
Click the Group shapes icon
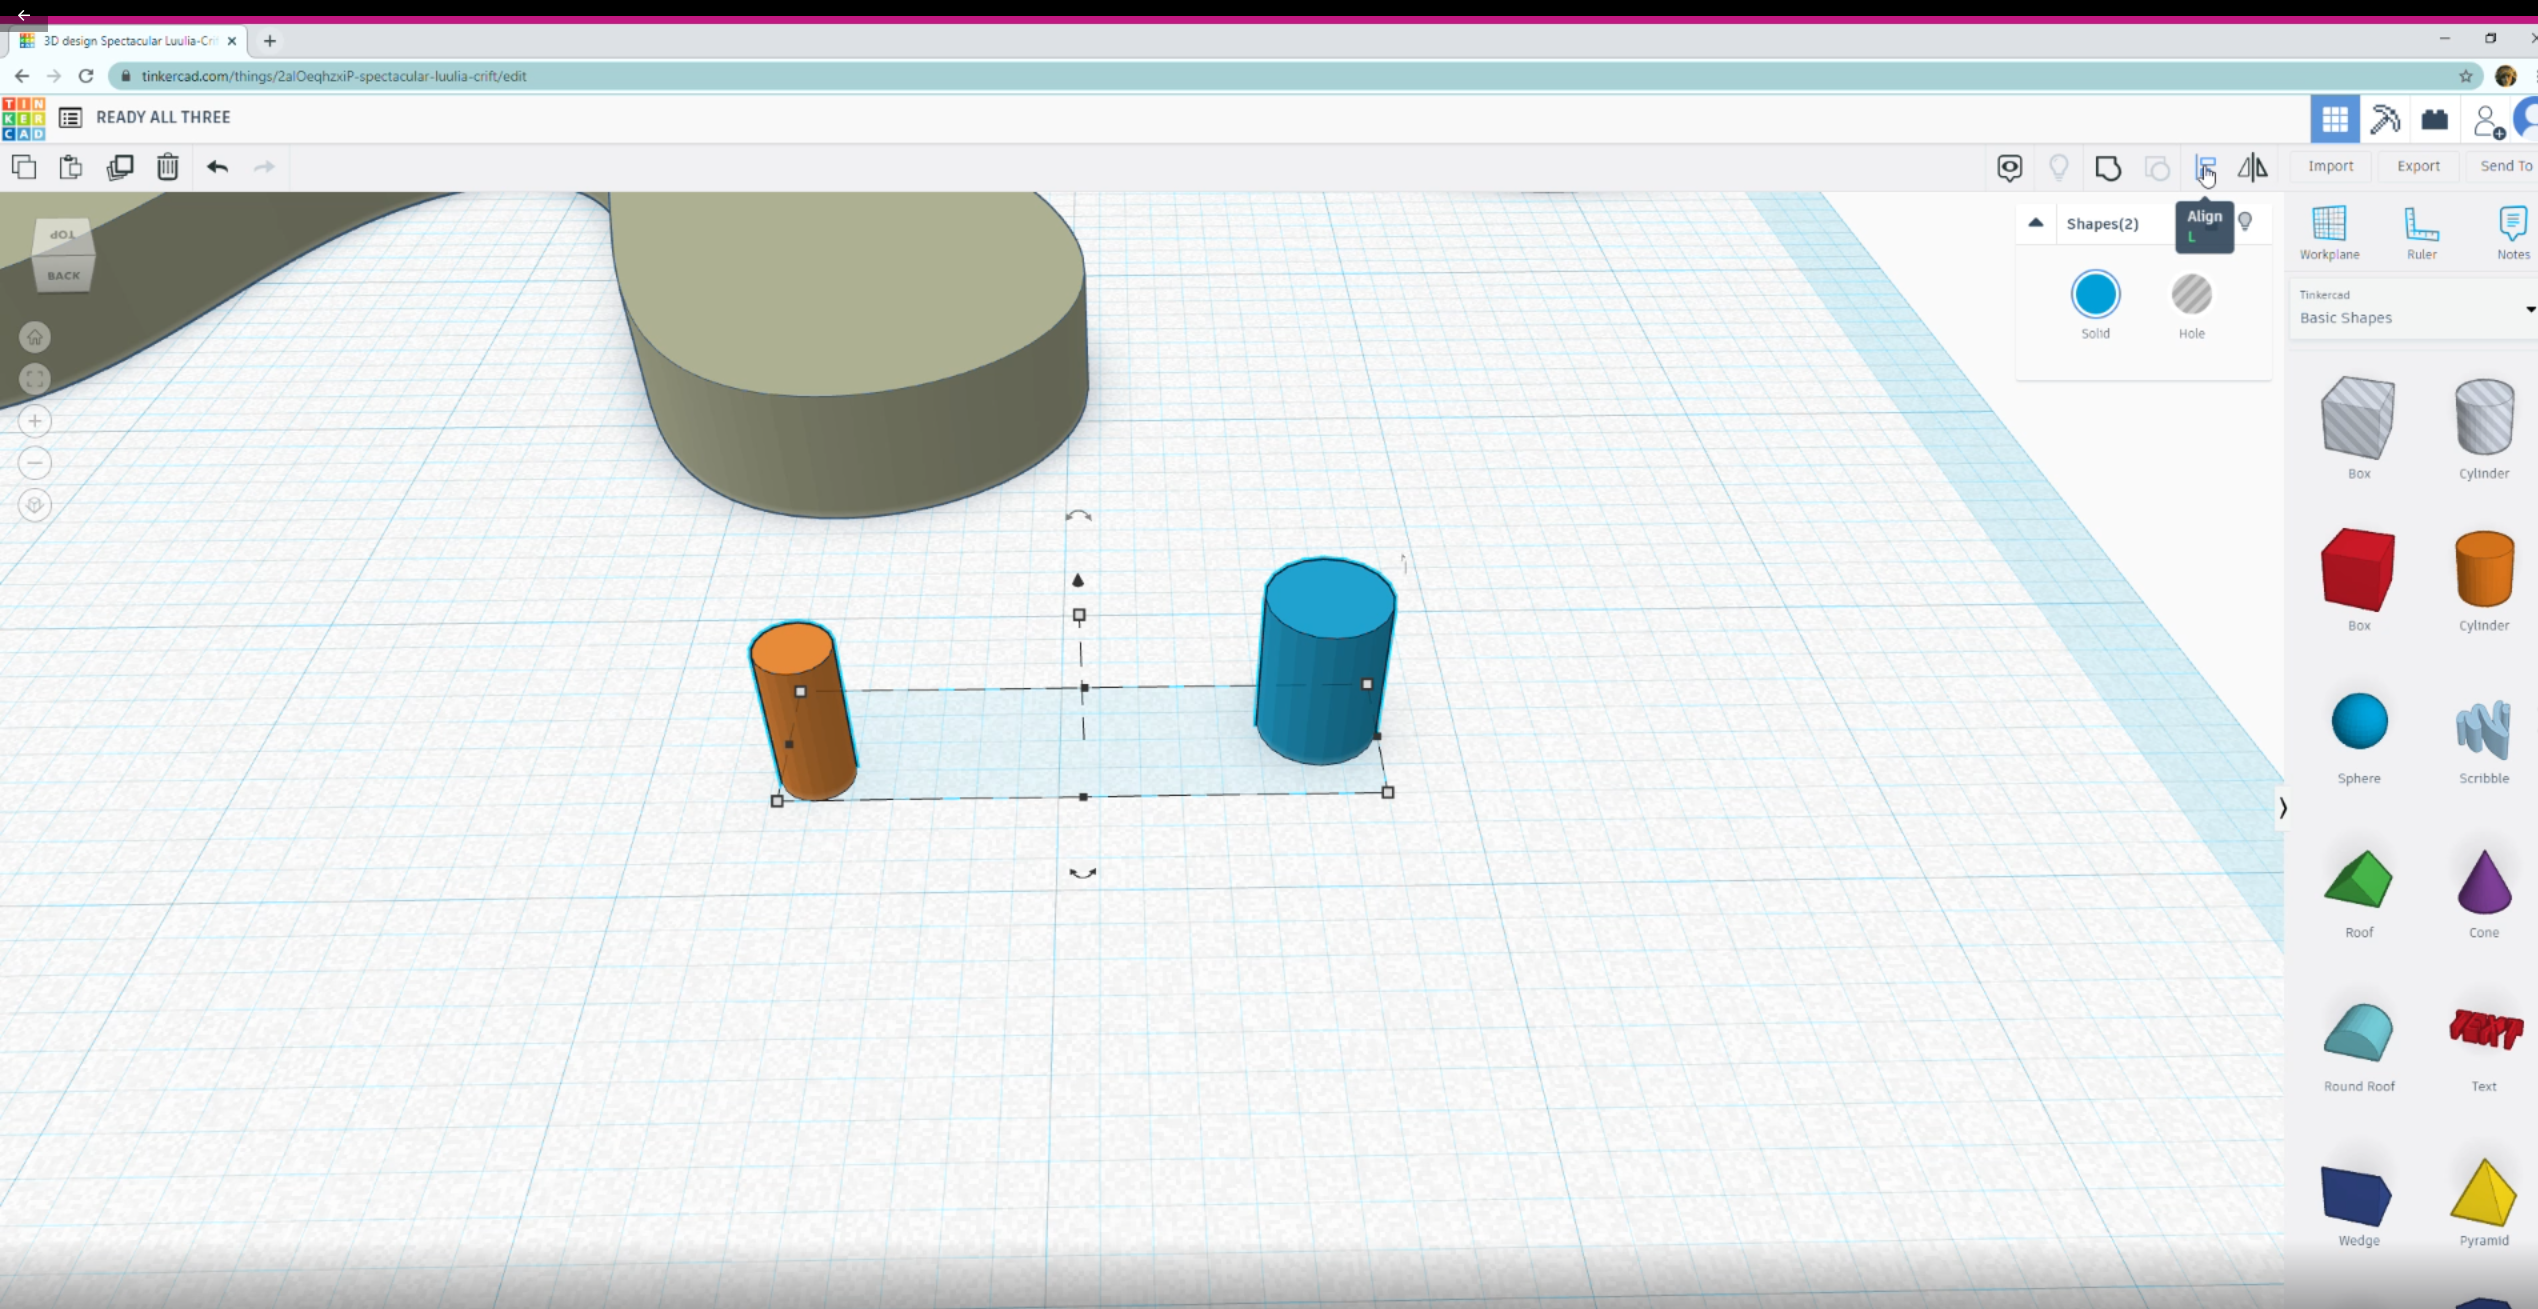(x=2108, y=168)
